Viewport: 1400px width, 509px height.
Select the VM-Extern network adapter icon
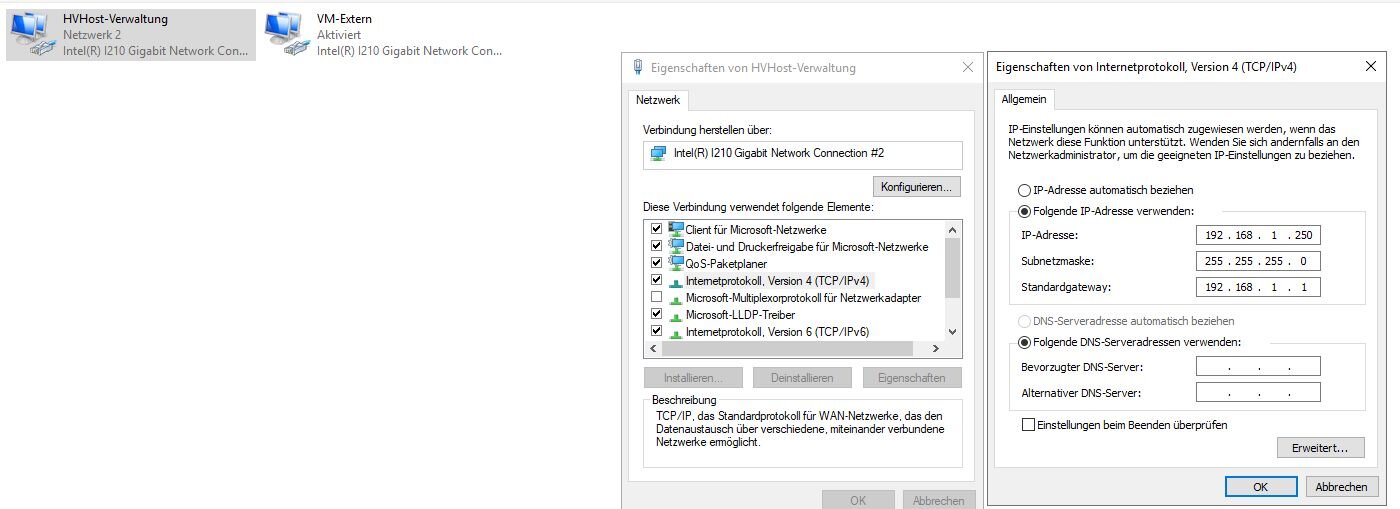287,35
